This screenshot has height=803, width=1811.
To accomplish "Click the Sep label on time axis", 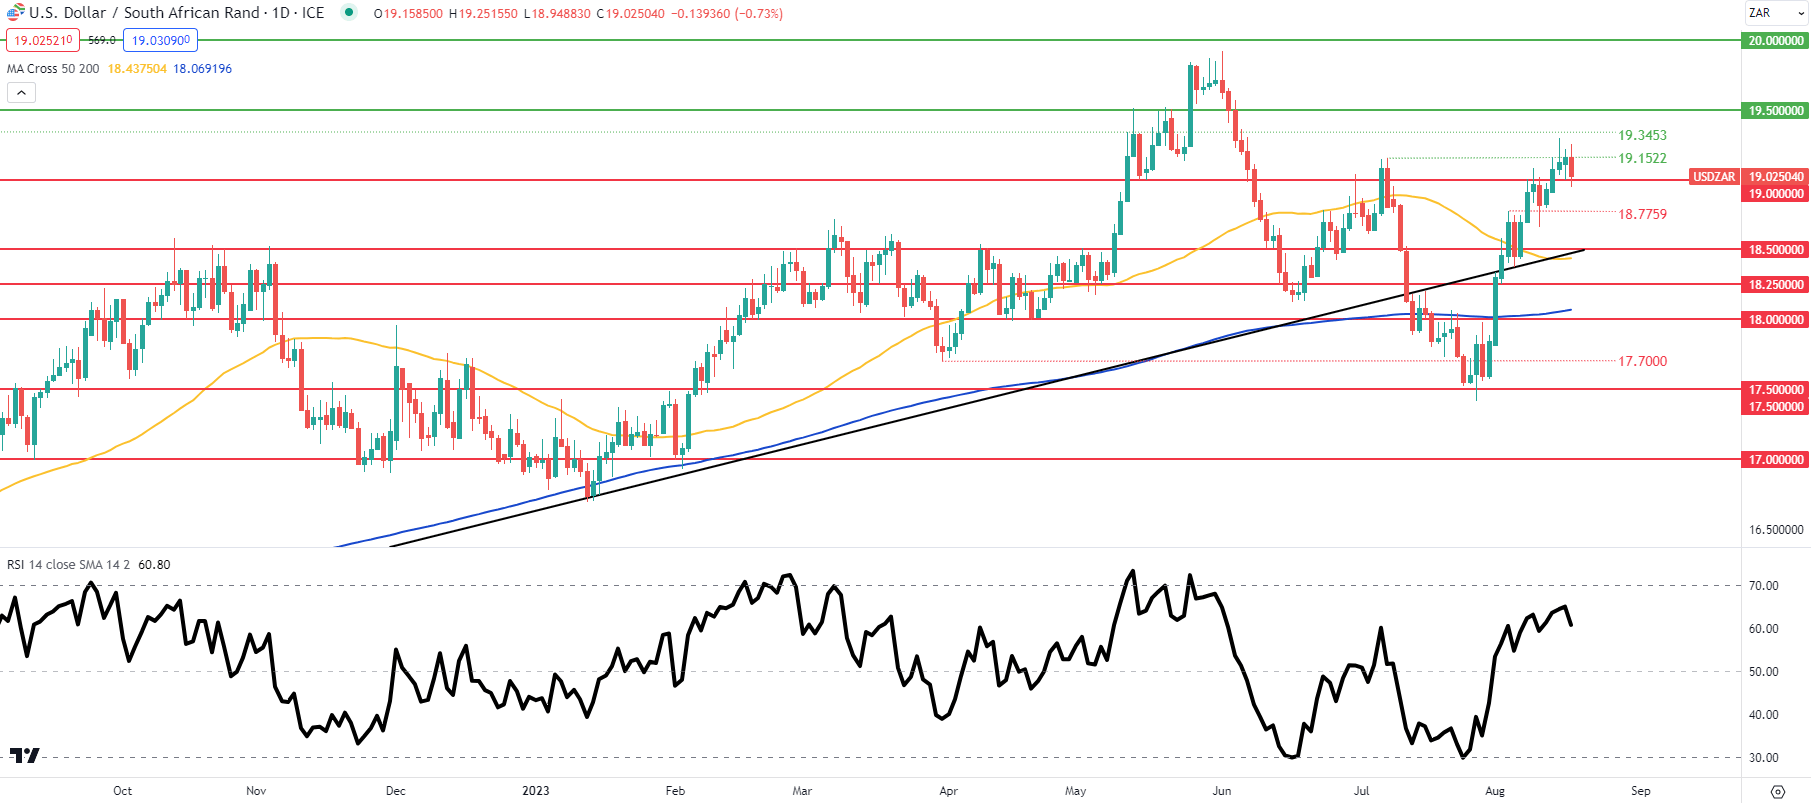I will [1641, 791].
